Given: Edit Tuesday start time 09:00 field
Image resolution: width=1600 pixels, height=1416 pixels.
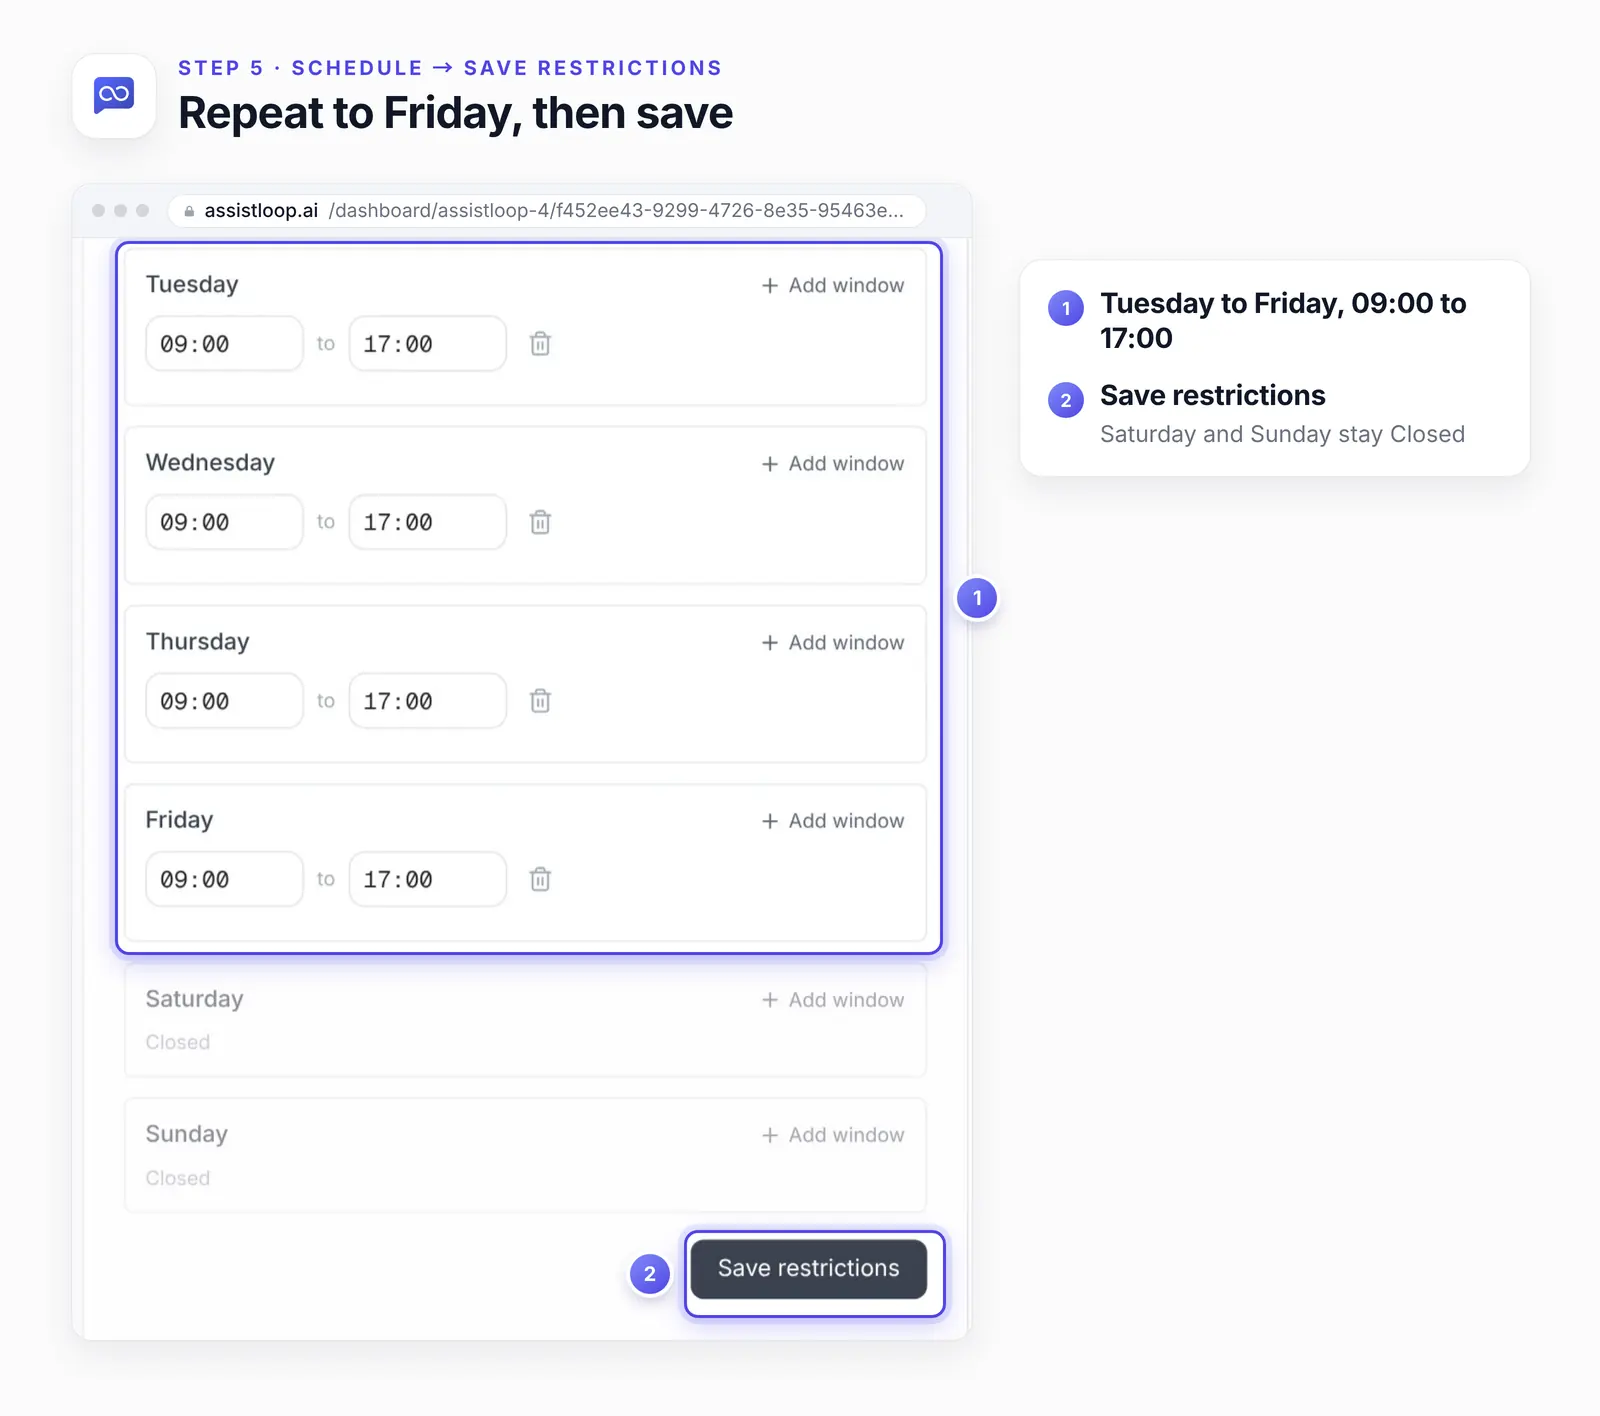Looking at the screenshot, I should 224,344.
